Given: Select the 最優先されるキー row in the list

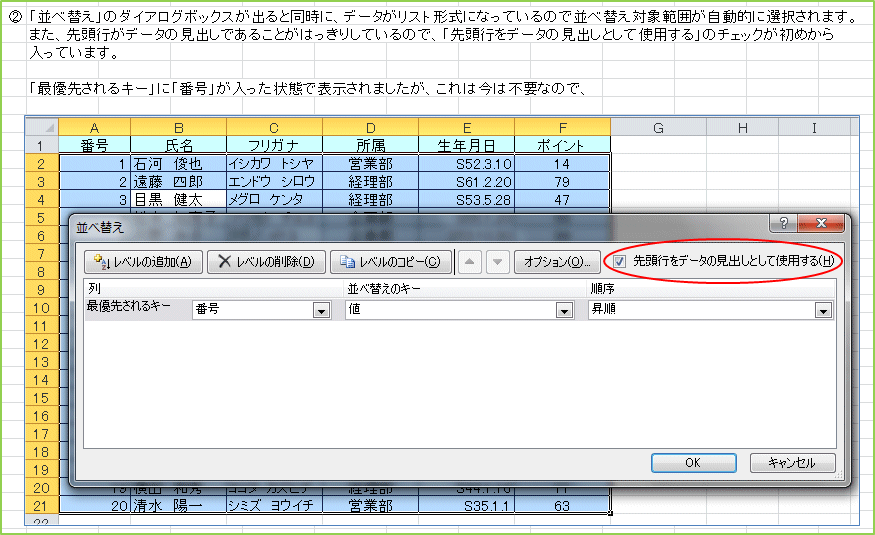Looking at the screenshot, I should (459, 310).
